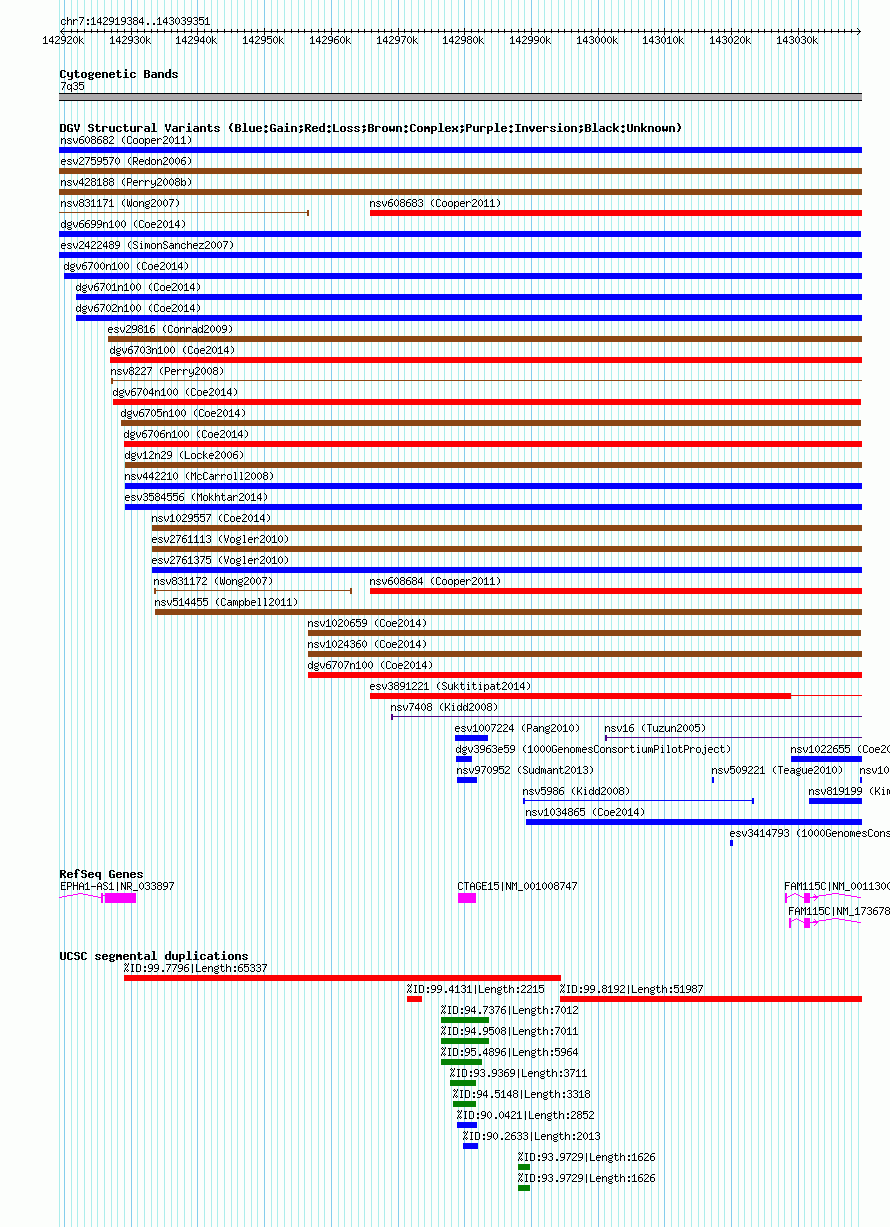
Task: Click the chr7:142919384..143039351 coordinate label
Action: [x=135, y=21]
